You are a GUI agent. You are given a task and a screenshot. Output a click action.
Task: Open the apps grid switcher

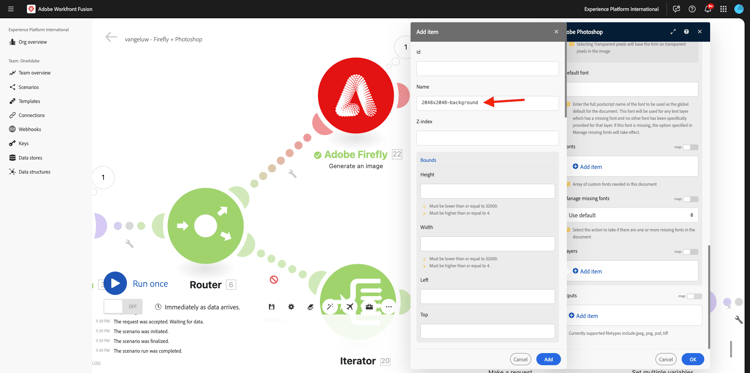click(723, 9)
